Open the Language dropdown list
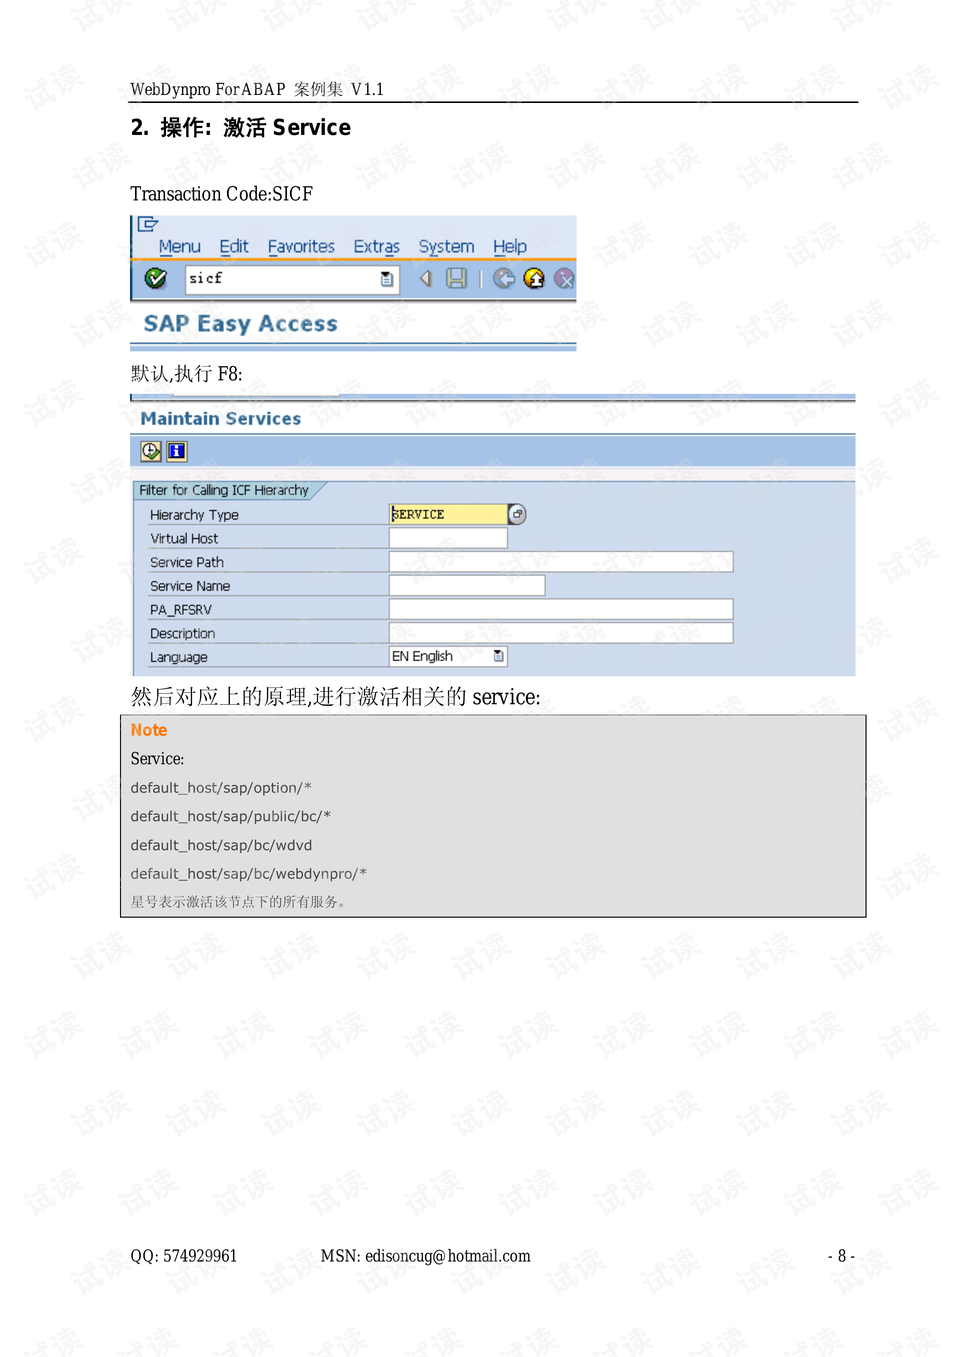 (499, 656)
